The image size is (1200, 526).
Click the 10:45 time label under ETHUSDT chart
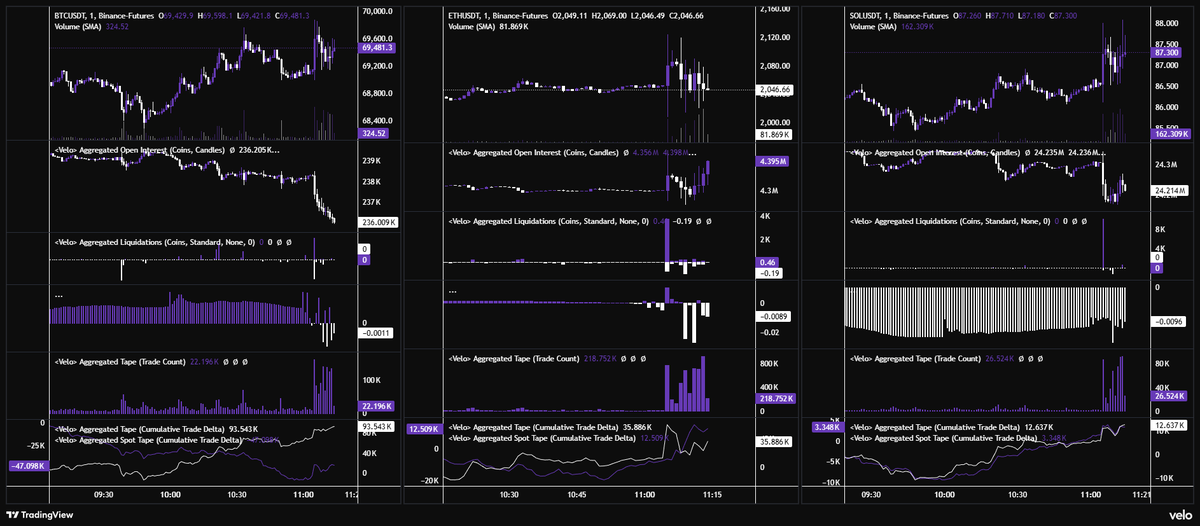click(577, 494)
